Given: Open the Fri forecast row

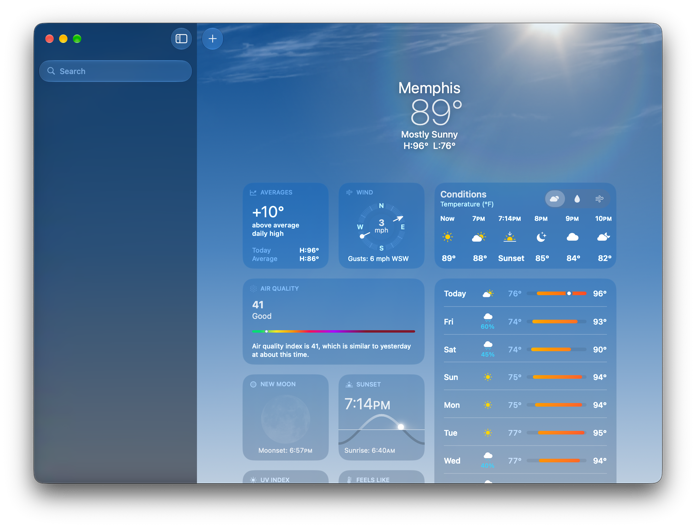Looking at the screenshot, I should pos(525,321).
